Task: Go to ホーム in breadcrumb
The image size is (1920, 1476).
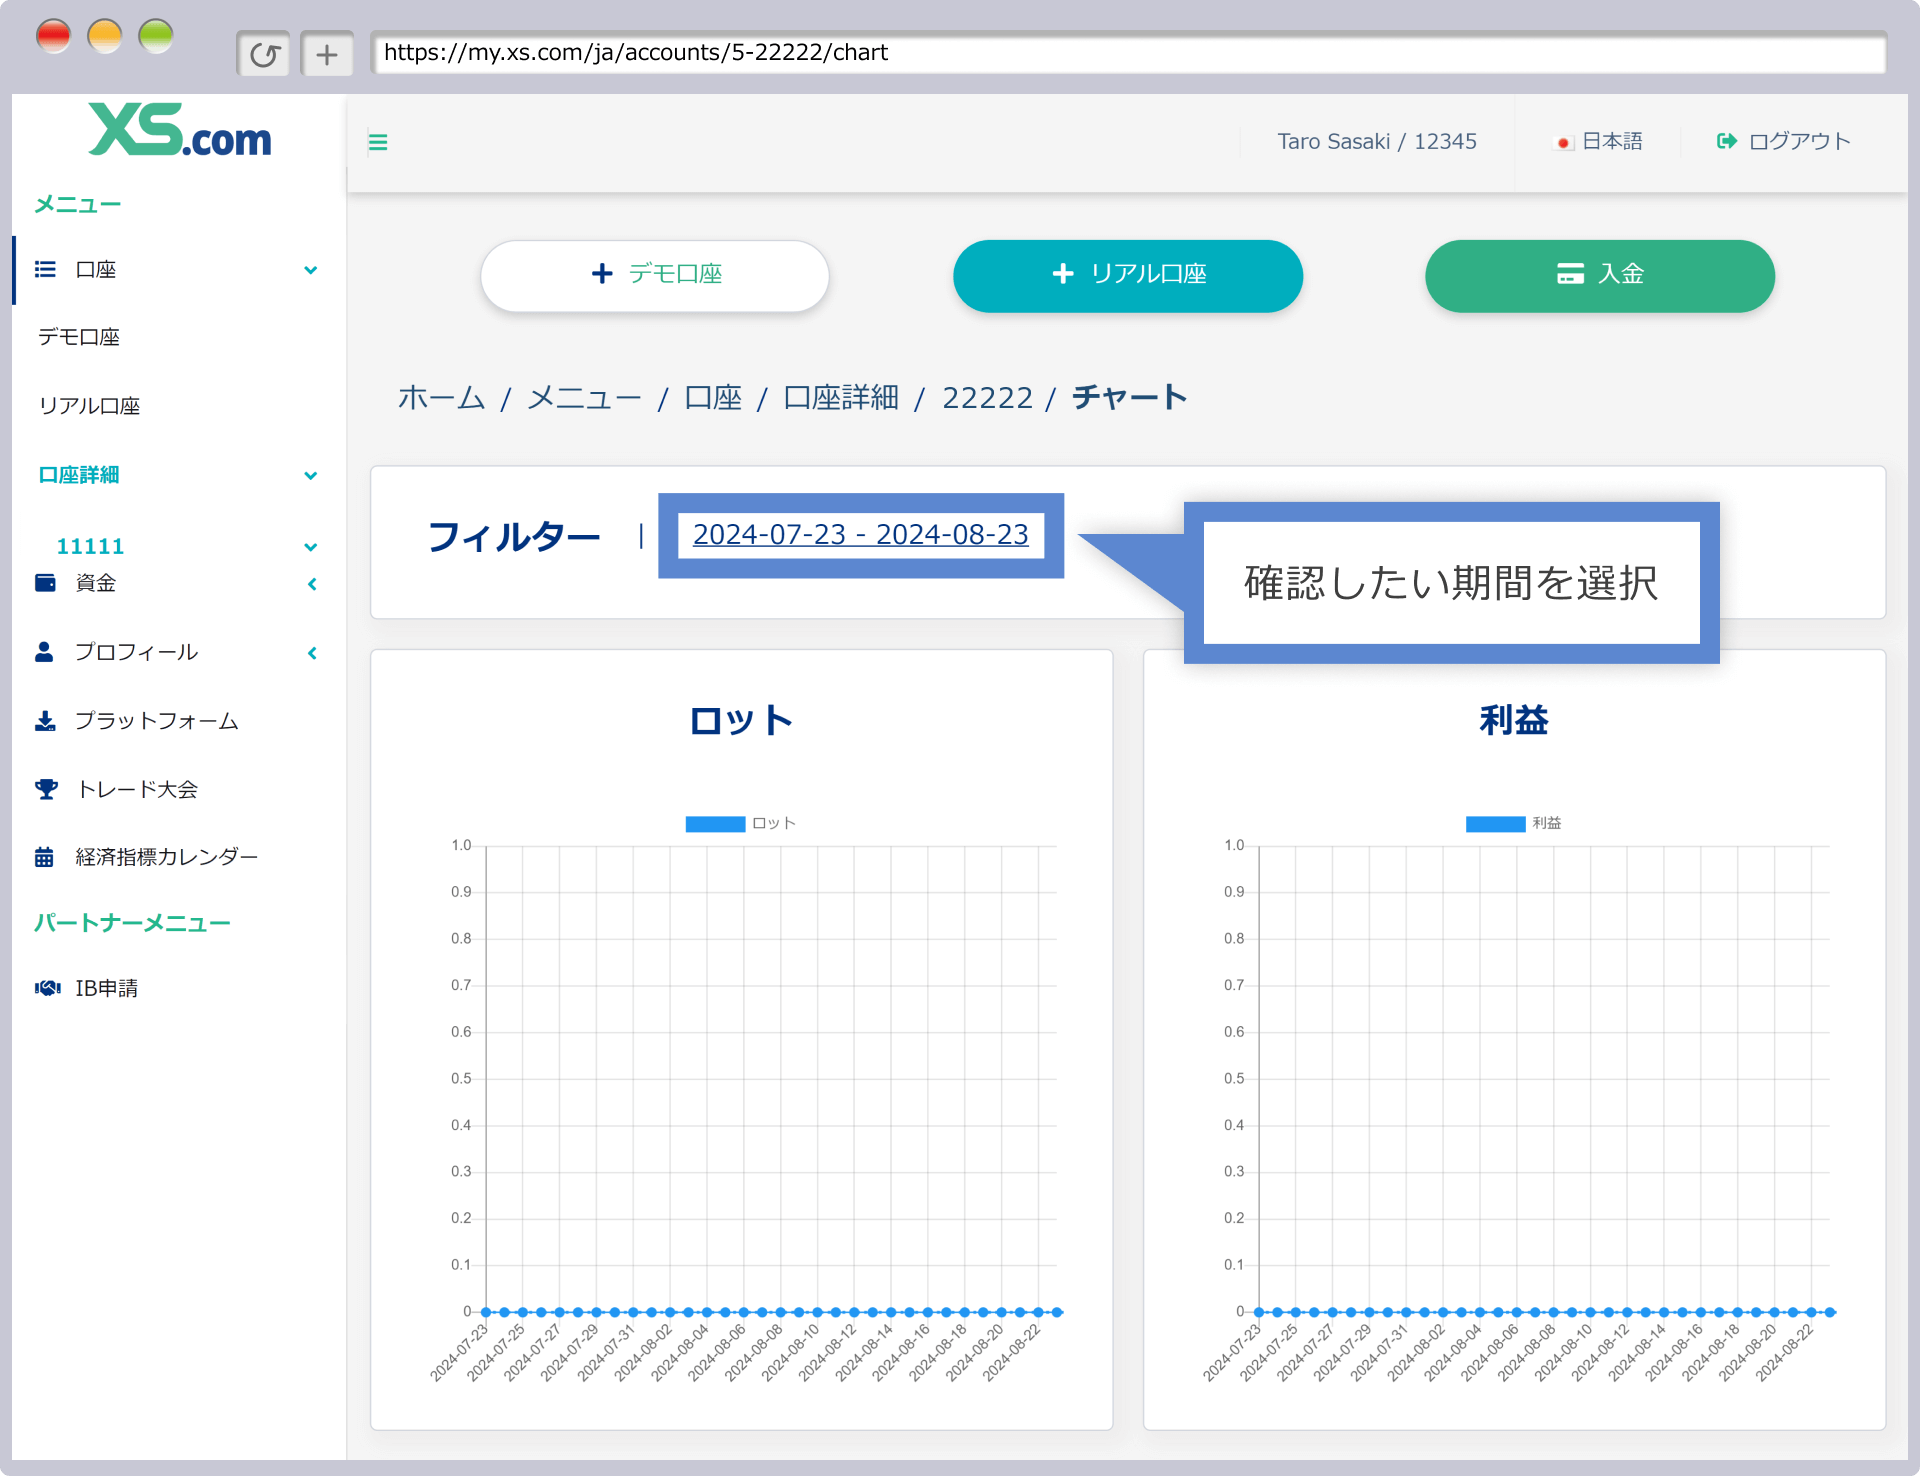Action: [441, 398]
